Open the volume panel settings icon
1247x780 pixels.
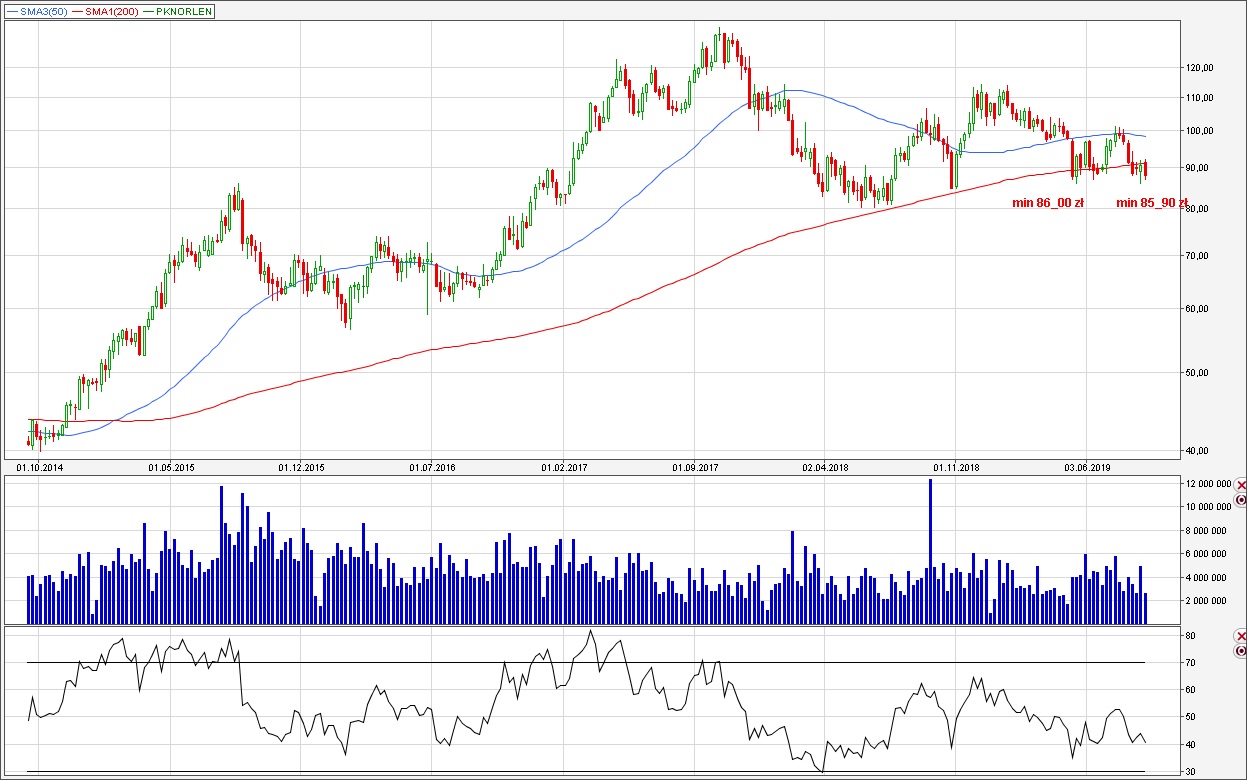pyautogui.click(x=1241, y=499)
